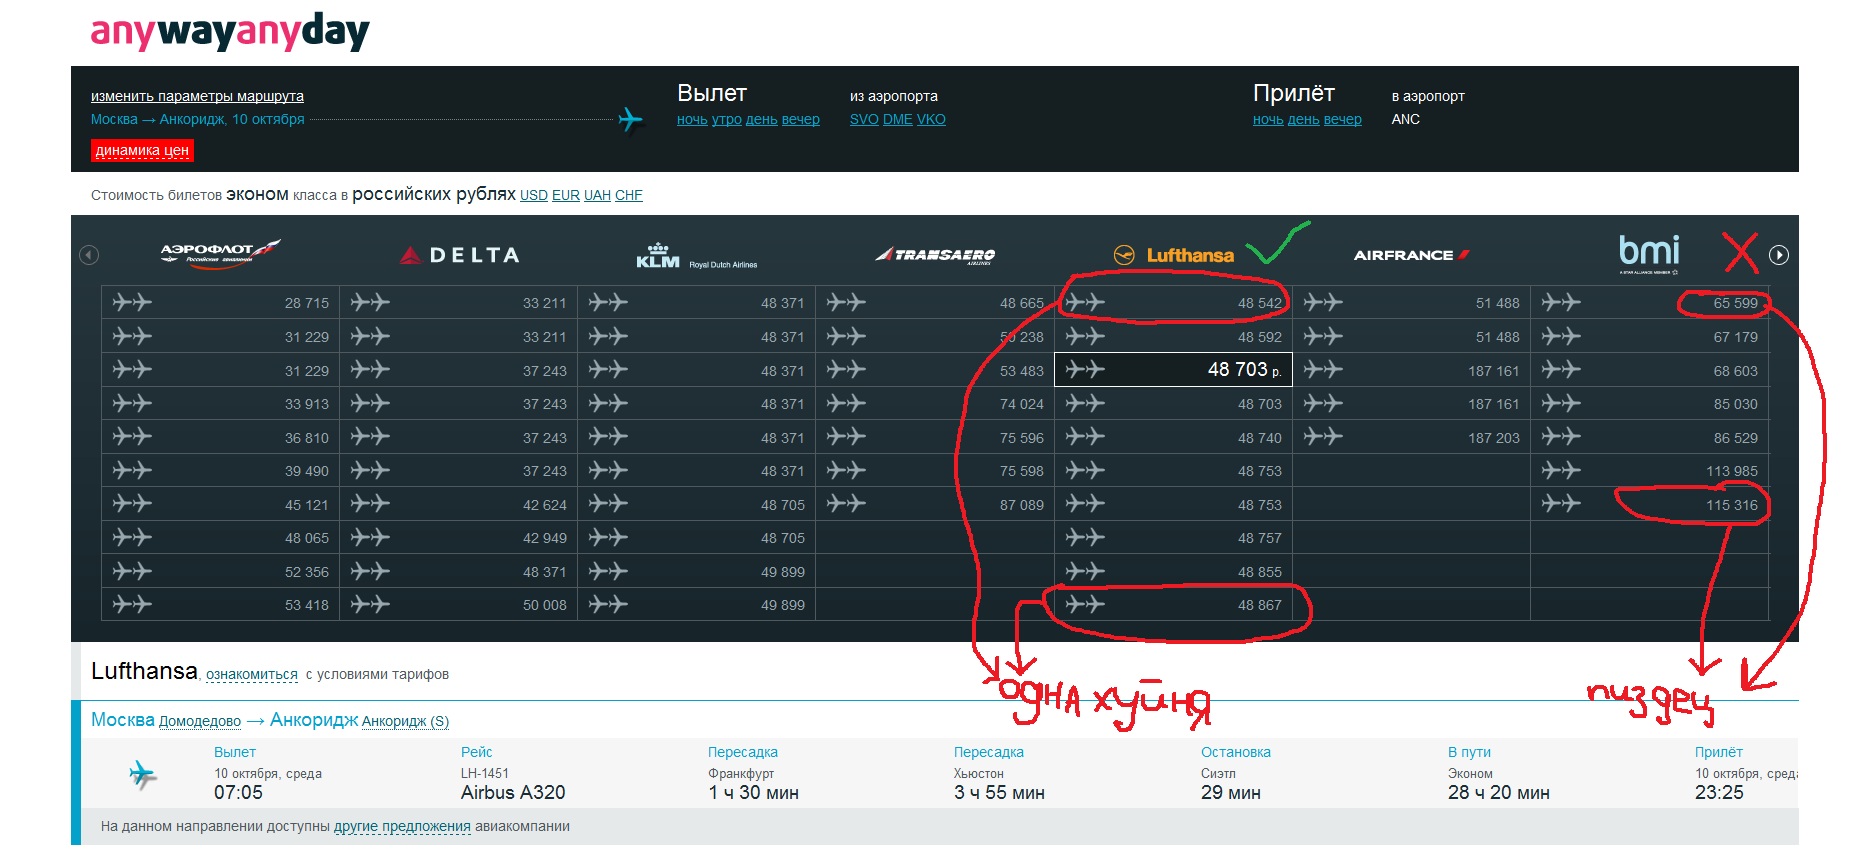Select bmi fare 65 599
1863x849 pixels.
[x=1650, y=302]
